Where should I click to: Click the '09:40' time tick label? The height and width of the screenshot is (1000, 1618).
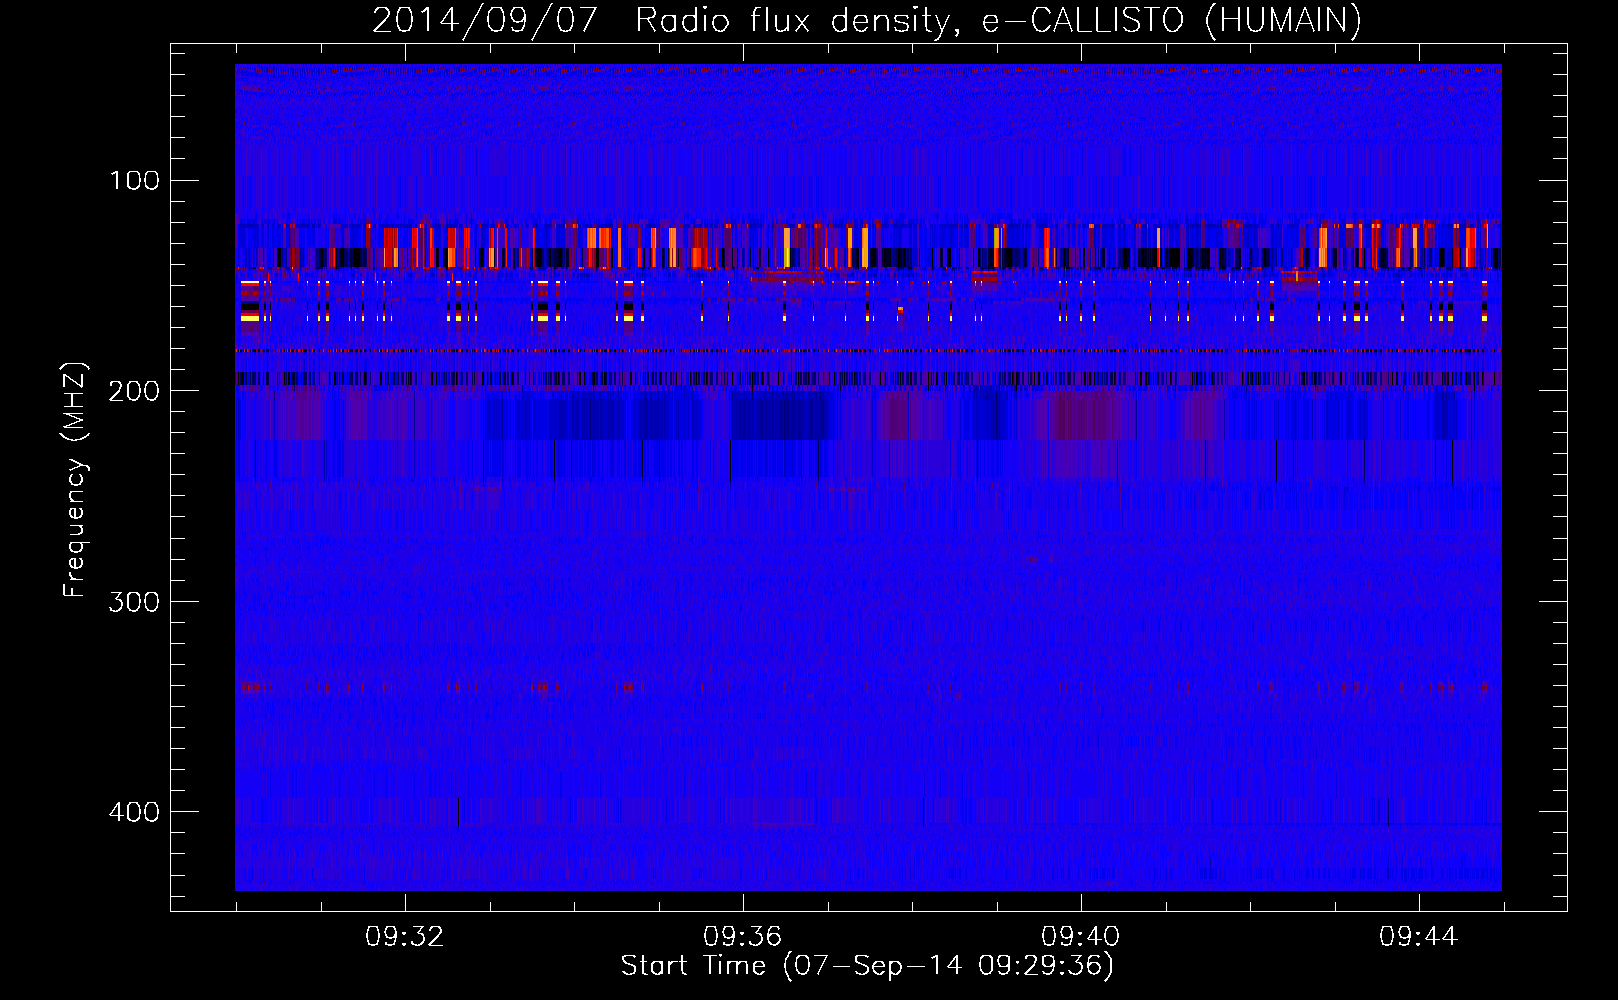click(x=1080, y=937)
